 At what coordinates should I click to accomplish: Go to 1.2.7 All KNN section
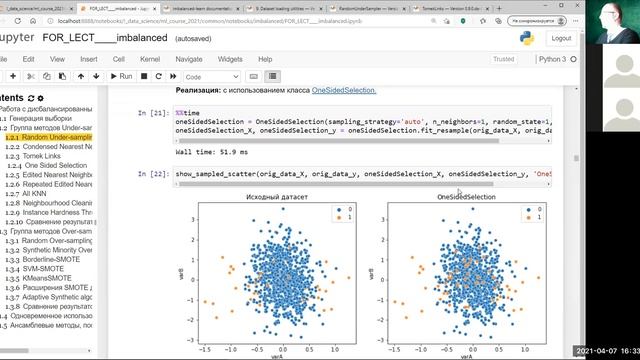tap(26, 193)
